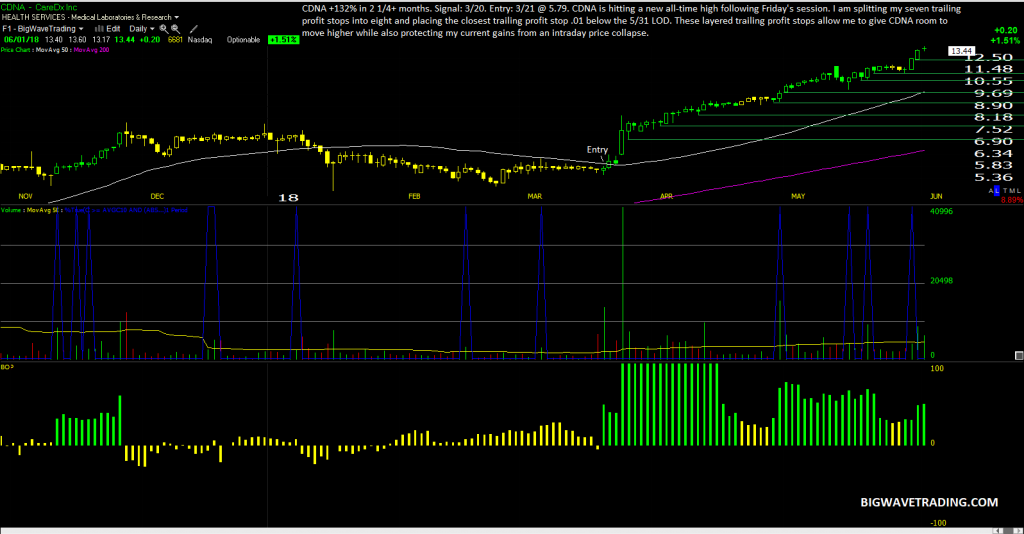
Task: Click the 7.52 price level label
Action: tap(993, 129)
